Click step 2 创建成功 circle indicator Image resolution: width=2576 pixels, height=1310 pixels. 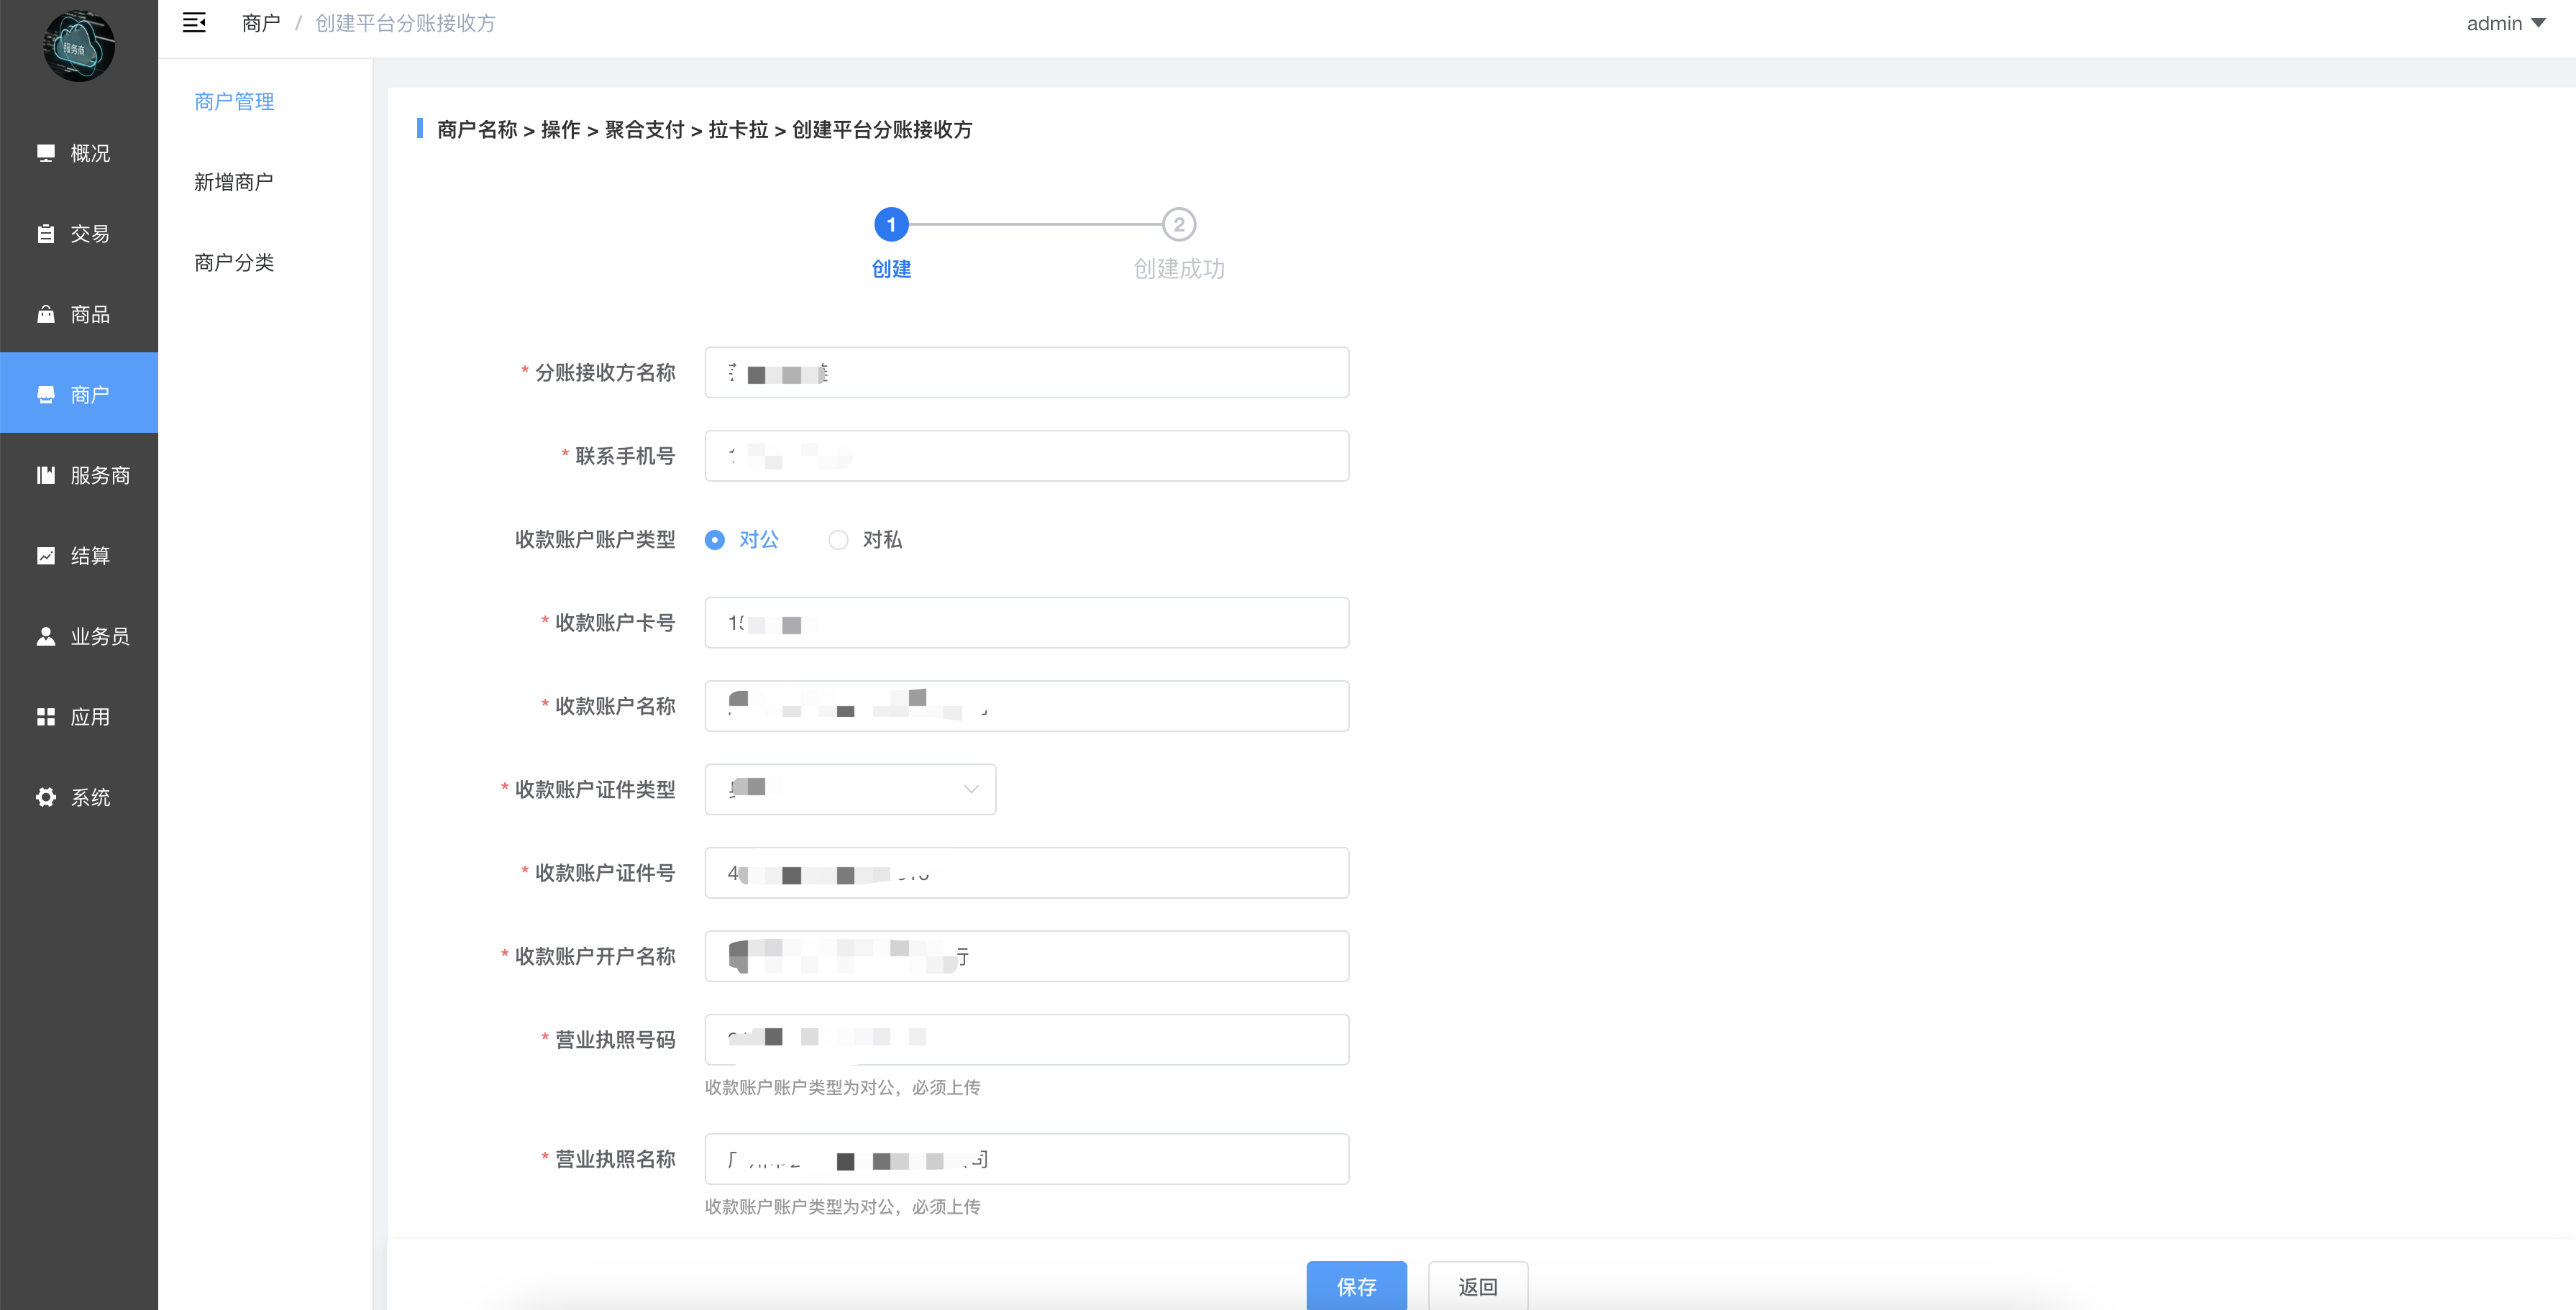pyautogui.click(x=1178, y=224)
